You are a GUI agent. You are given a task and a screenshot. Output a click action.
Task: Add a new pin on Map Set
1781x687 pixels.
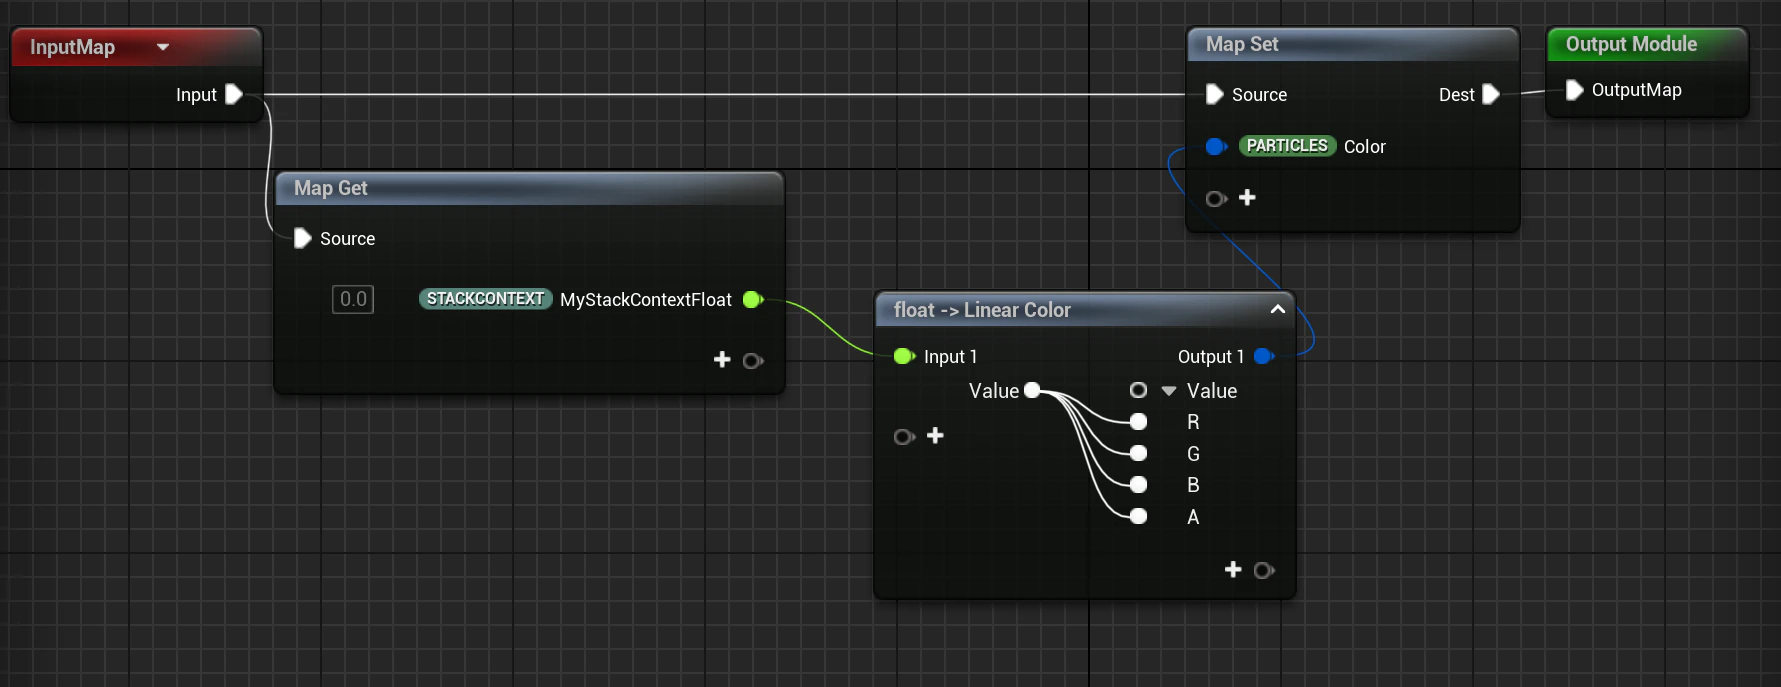click(1247, 197)
